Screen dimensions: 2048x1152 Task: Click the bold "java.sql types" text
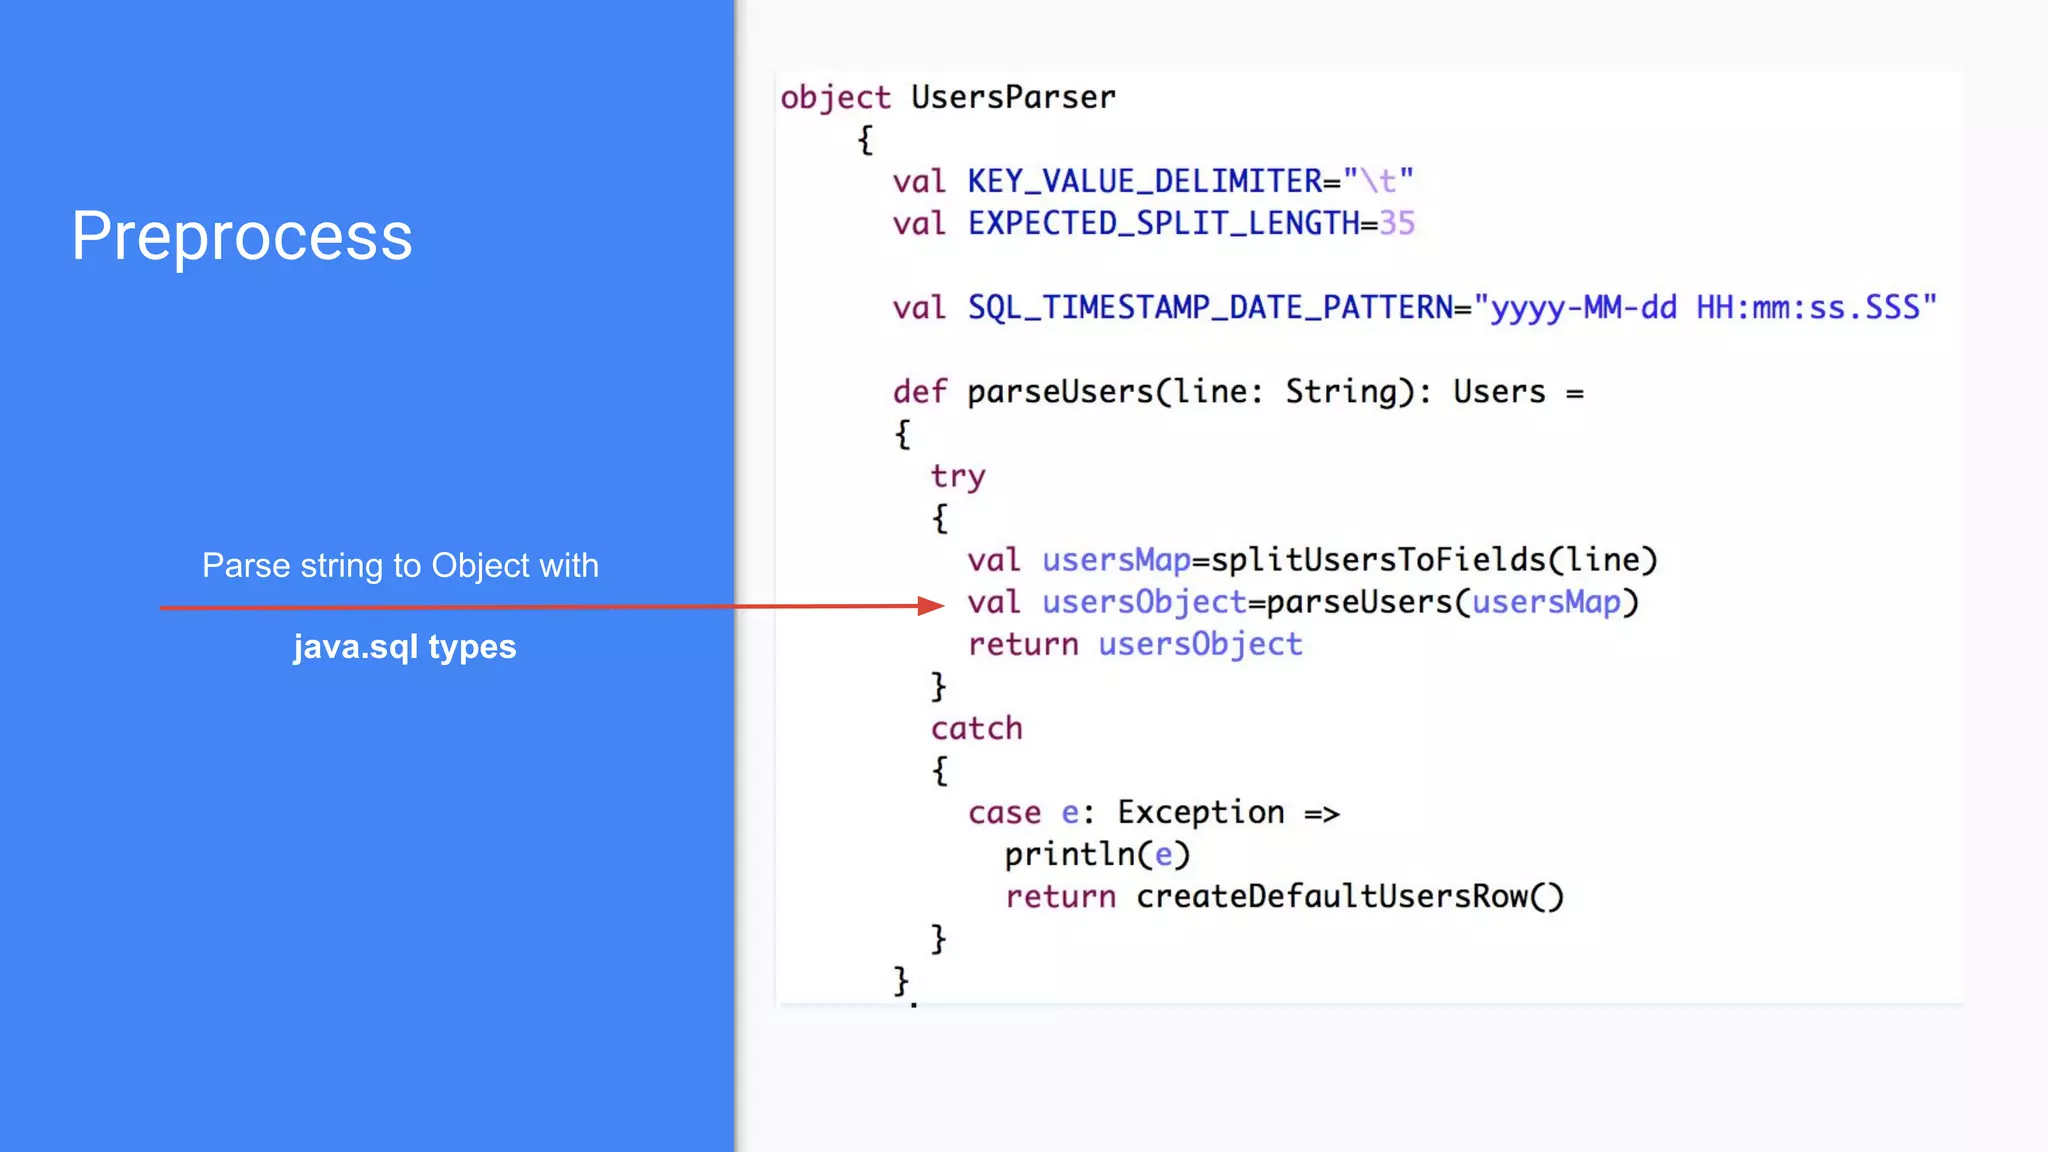[405, 647]
